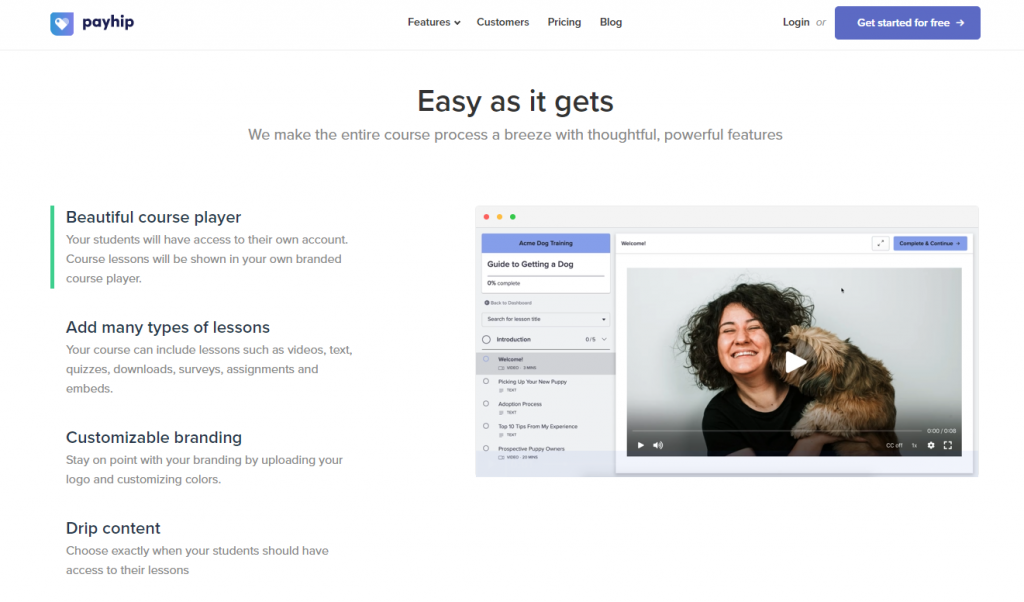1024x602 pixels.
Task: Open the Features dropdown menu
Action: pyautogui.click(x=434, y=22)
